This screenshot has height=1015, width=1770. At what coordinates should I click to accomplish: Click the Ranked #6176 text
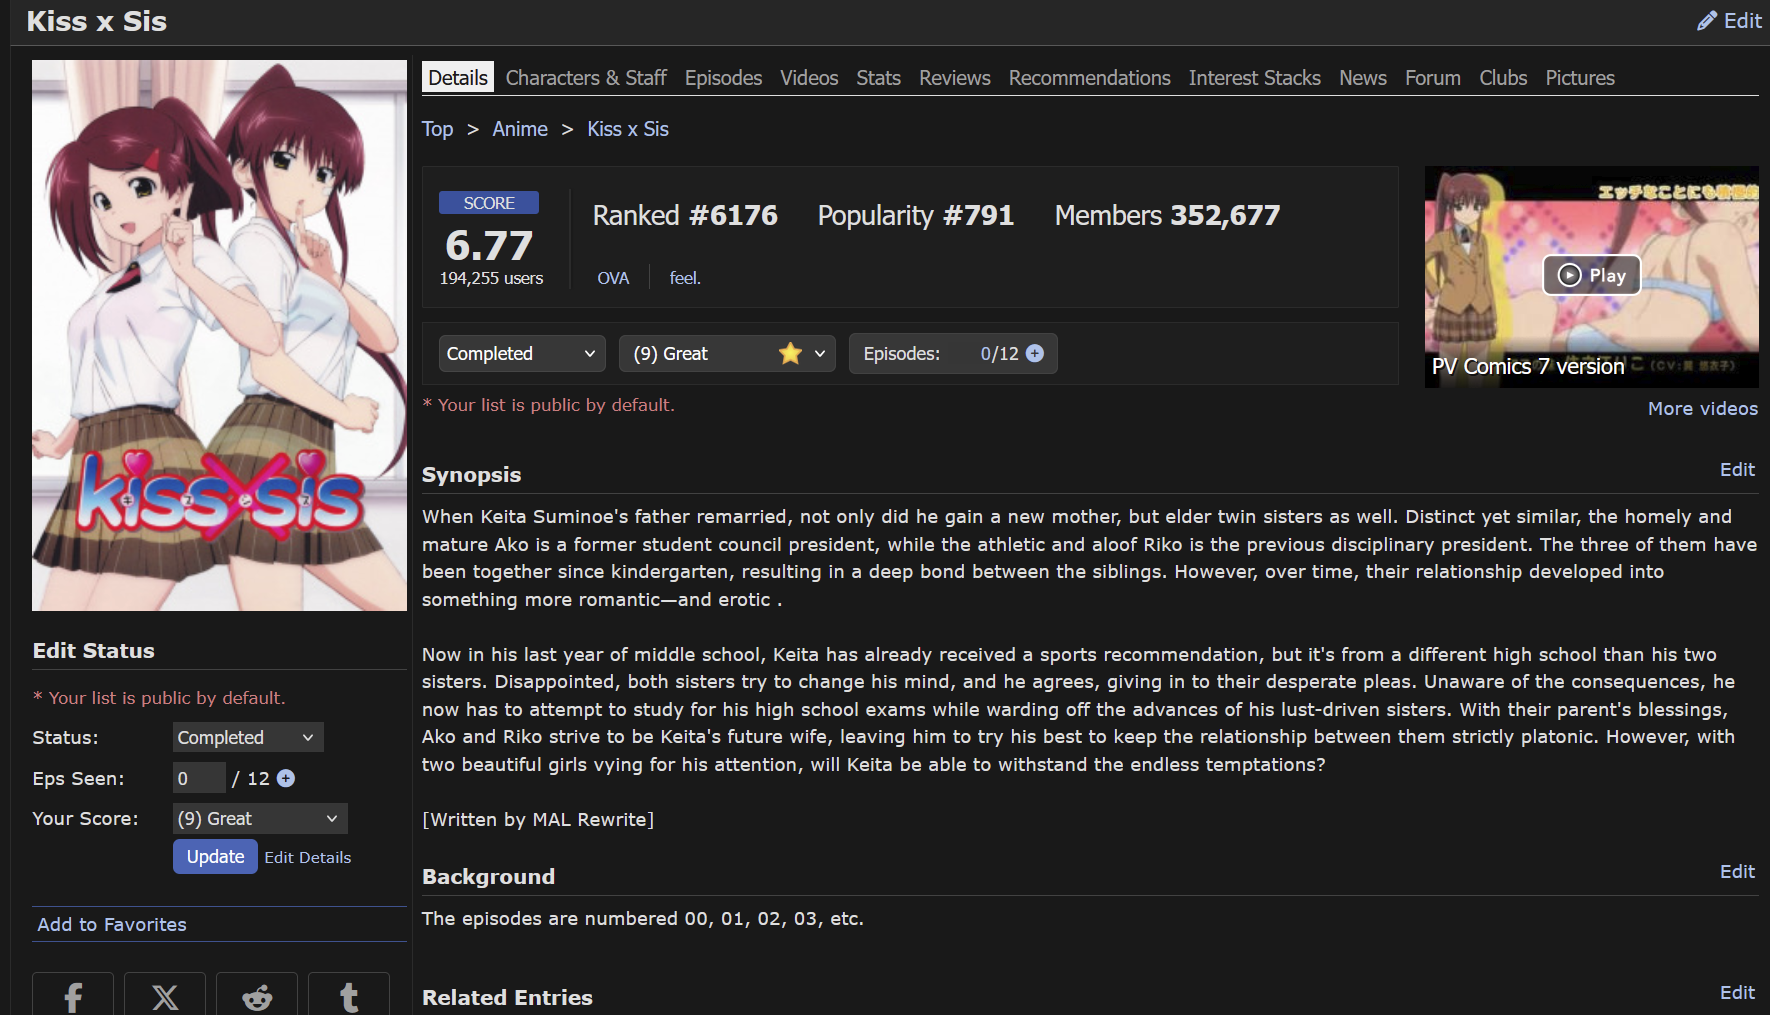pos(685,215)
